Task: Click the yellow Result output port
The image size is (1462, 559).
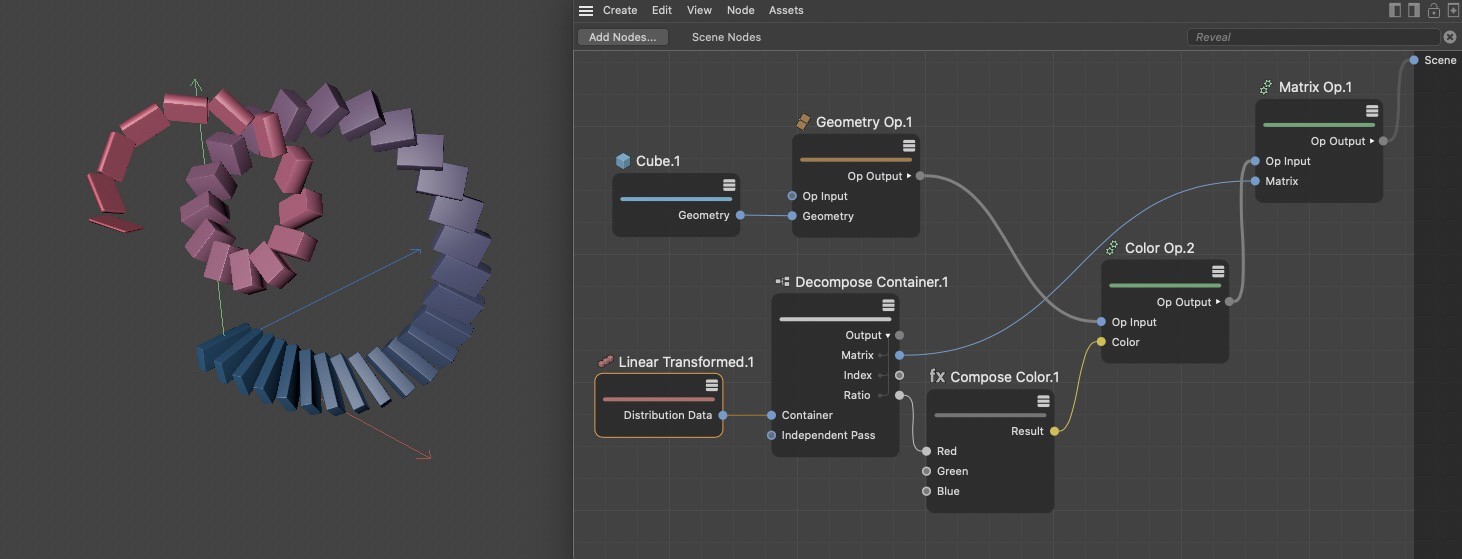Action: click(1055, 431)
